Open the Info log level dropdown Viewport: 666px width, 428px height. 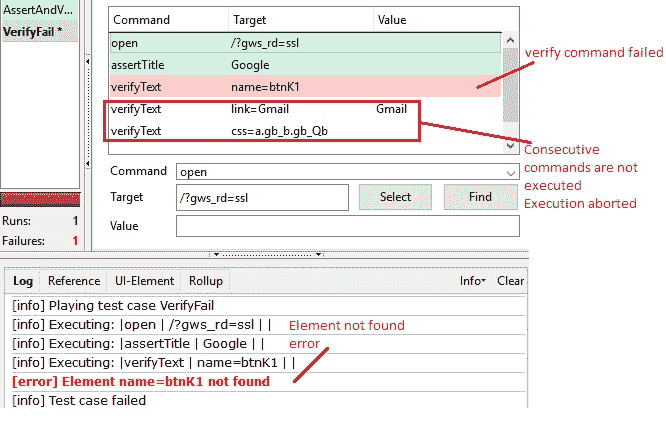pos(472,281)
